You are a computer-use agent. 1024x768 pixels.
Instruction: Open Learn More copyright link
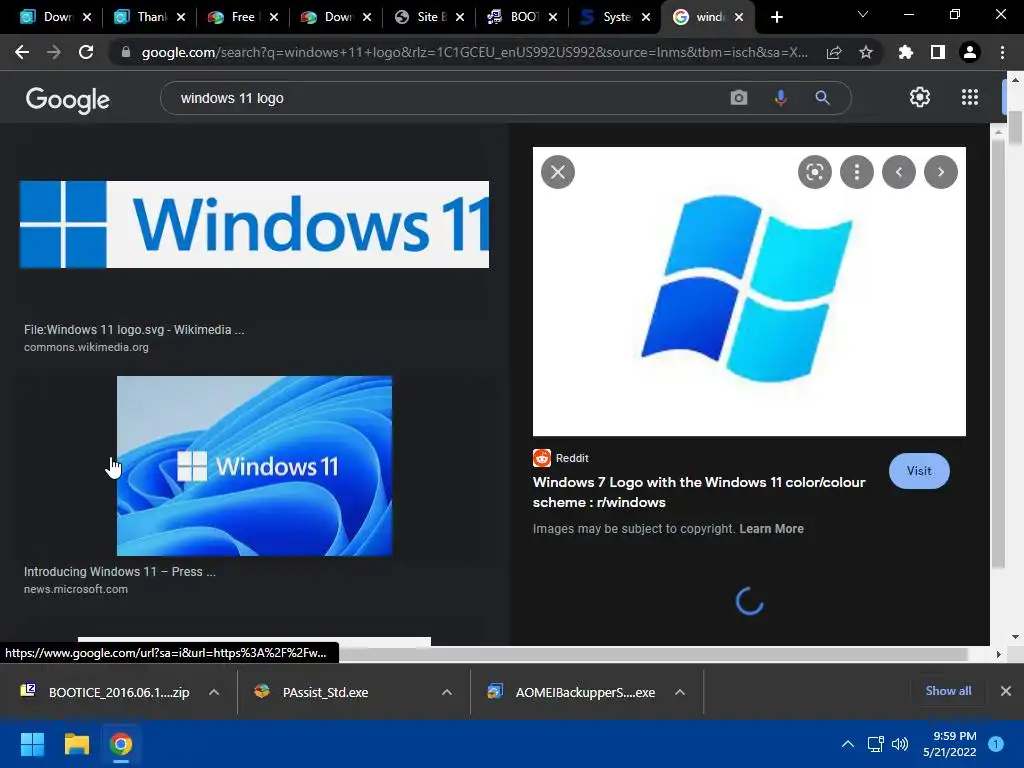coord(771,528)
